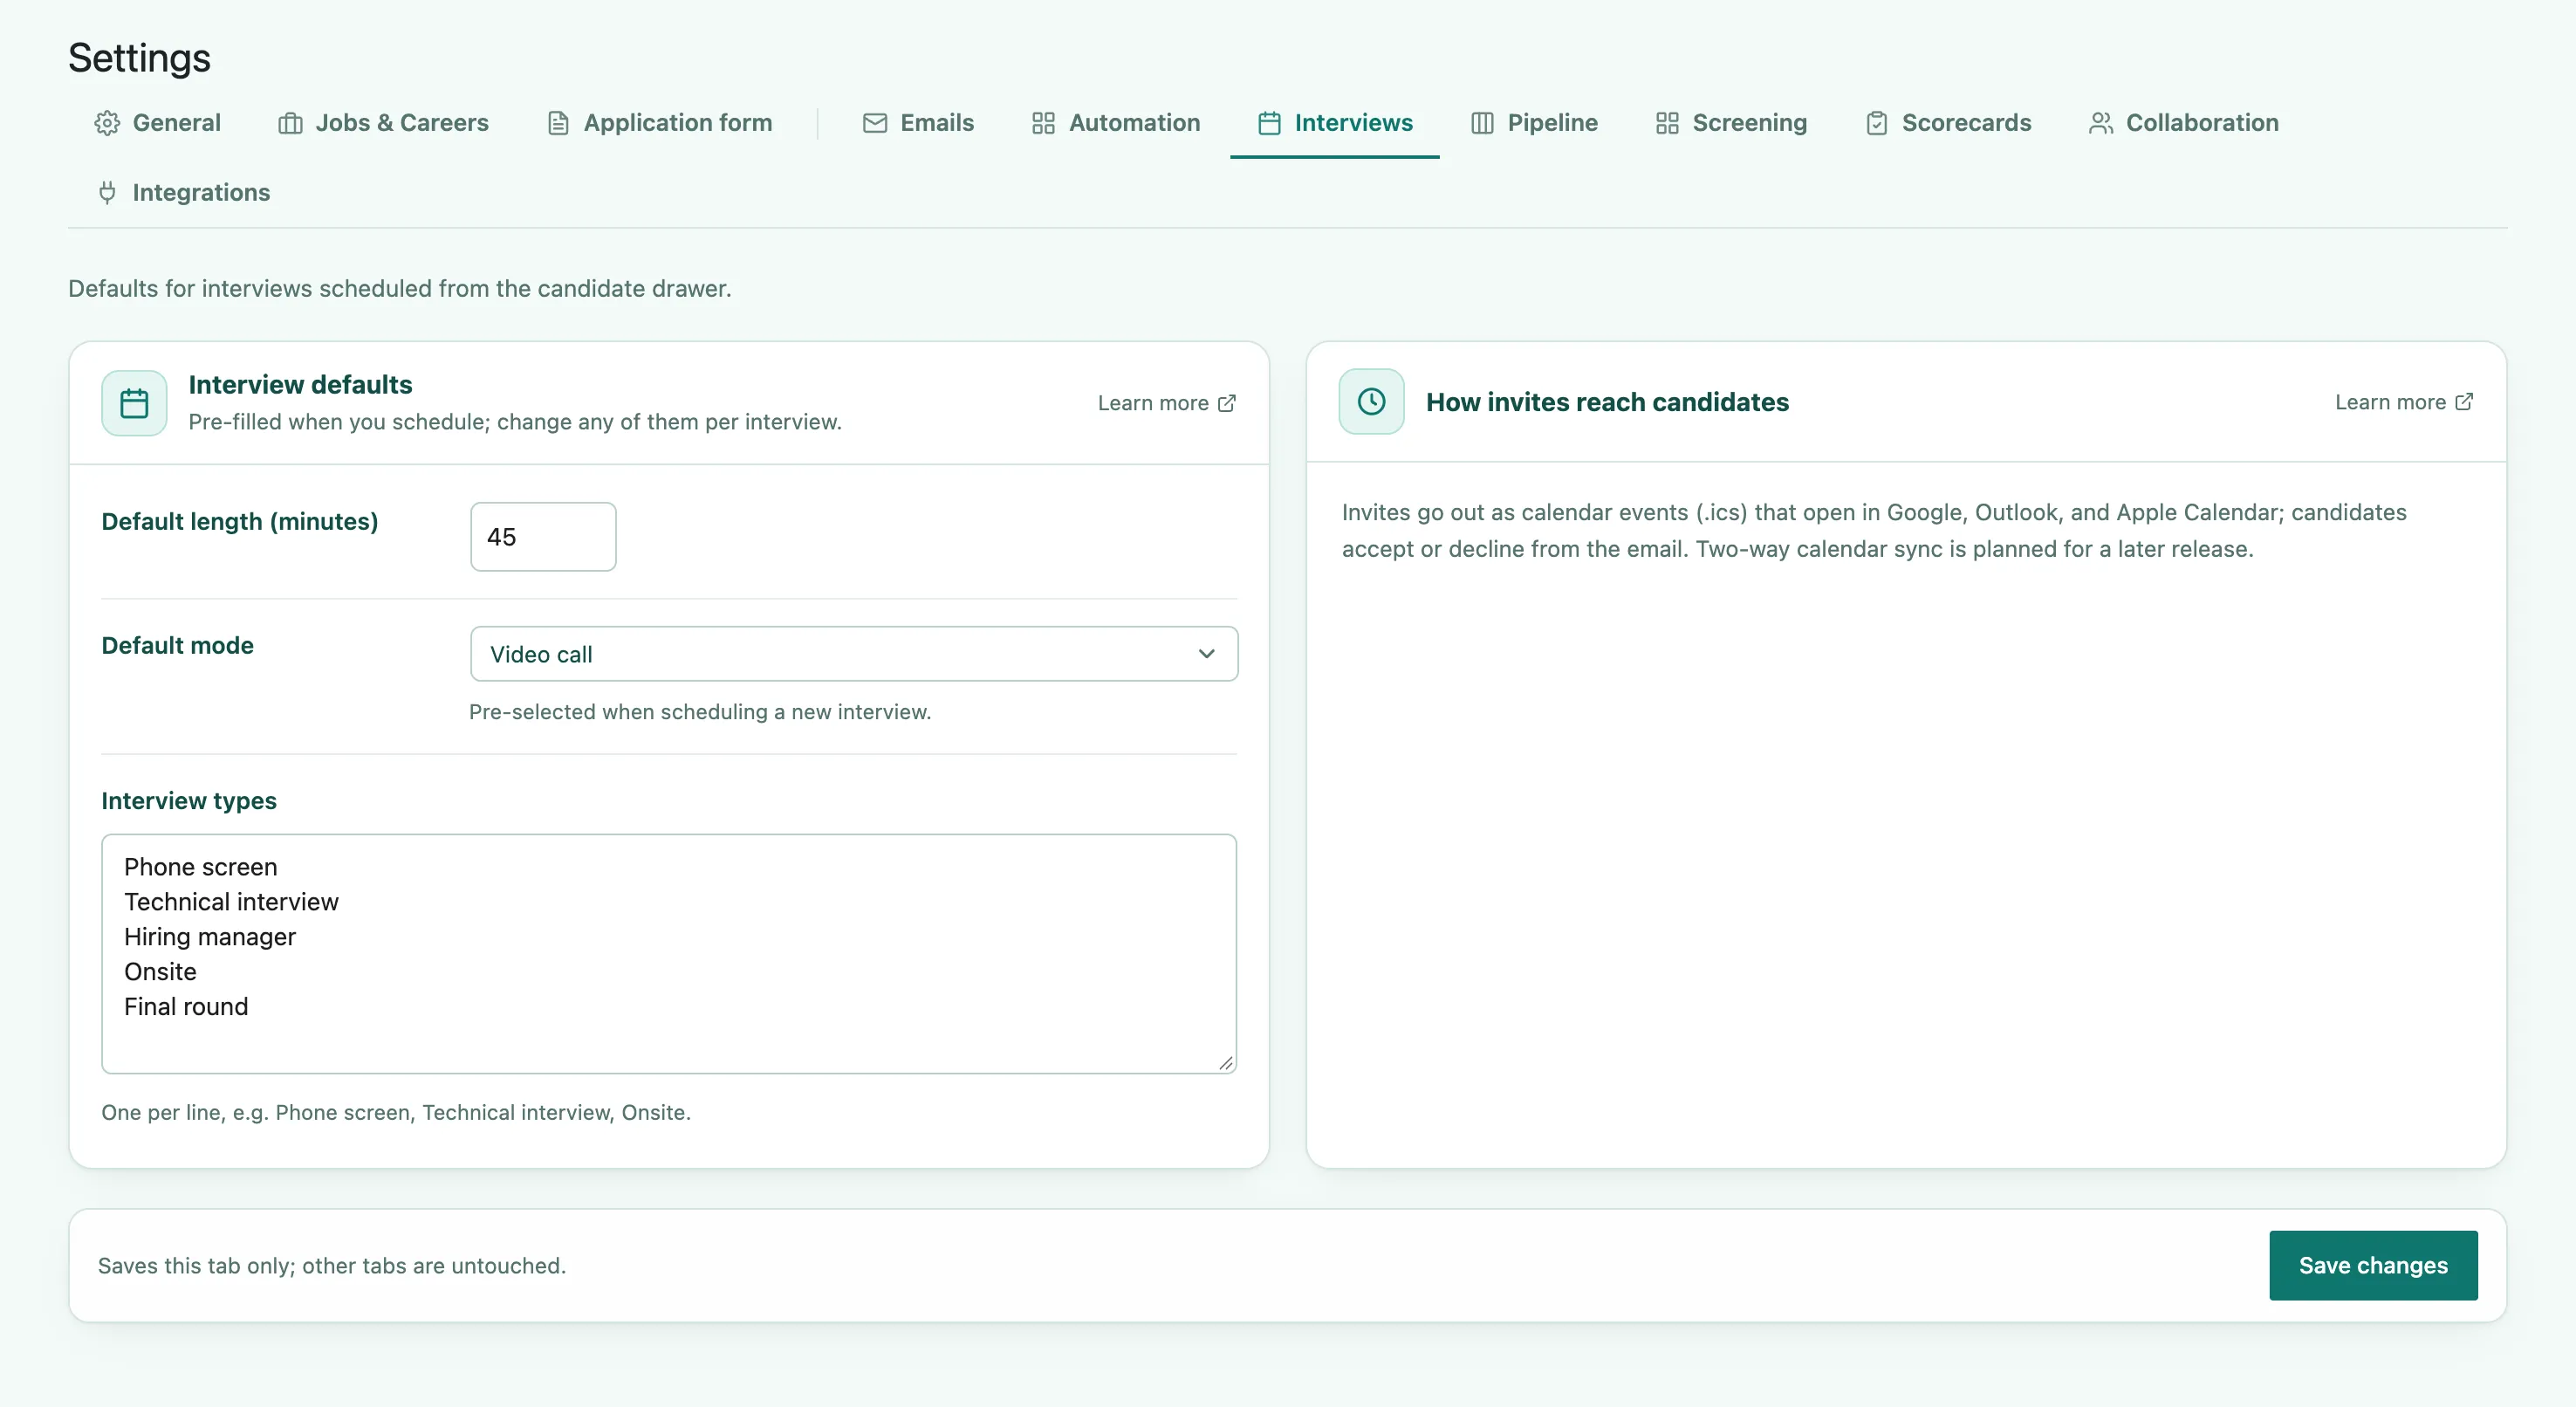Open the General settings tab
Screen dimensions: 2576x1407
click(158, 123)
